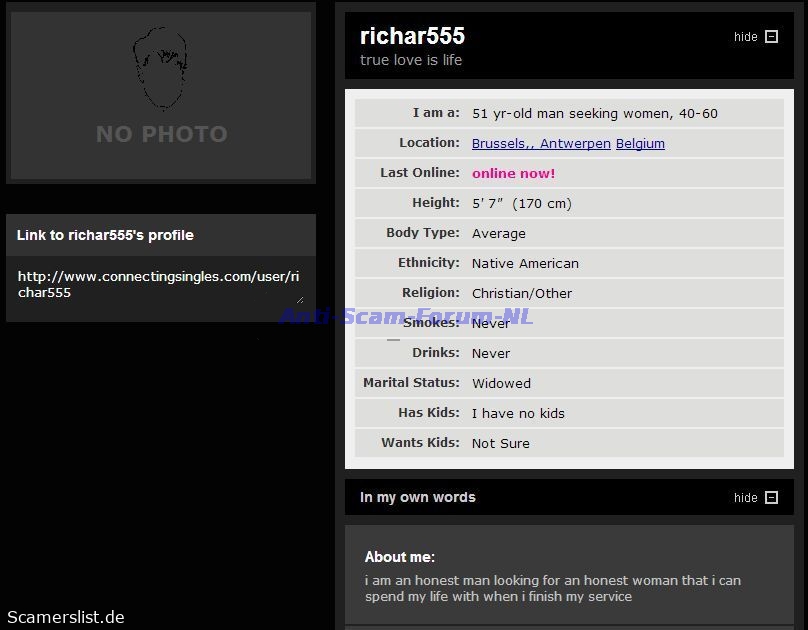Click the Anti-Scam-Forum-NL watermark
Image resolution: width=808 pixels, height=630 pixels.
tap(405, 317)
